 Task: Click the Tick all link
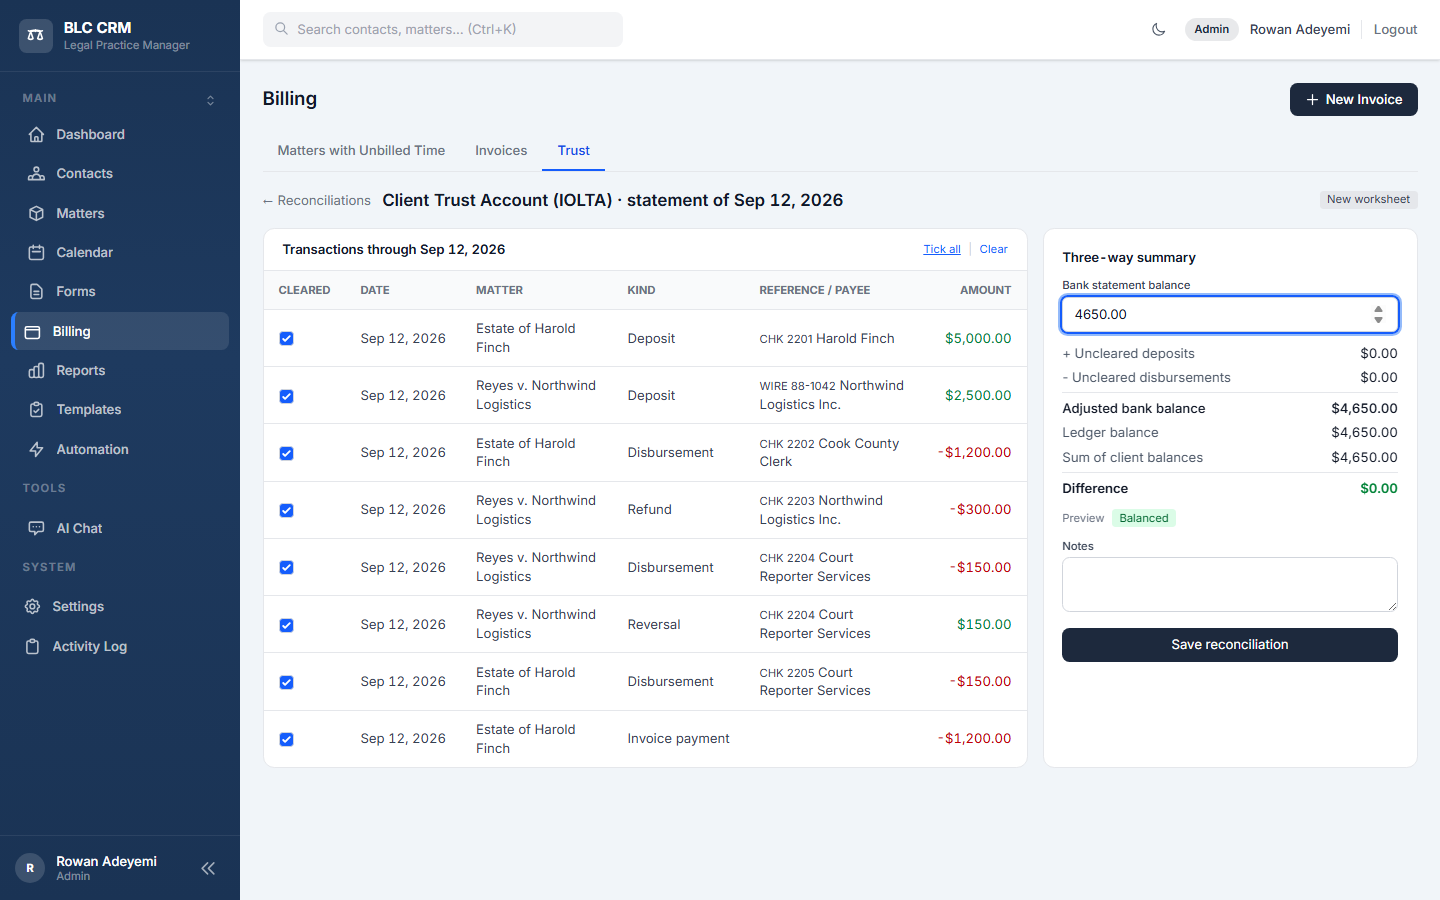pyautogui.click(x=942, y=249)
